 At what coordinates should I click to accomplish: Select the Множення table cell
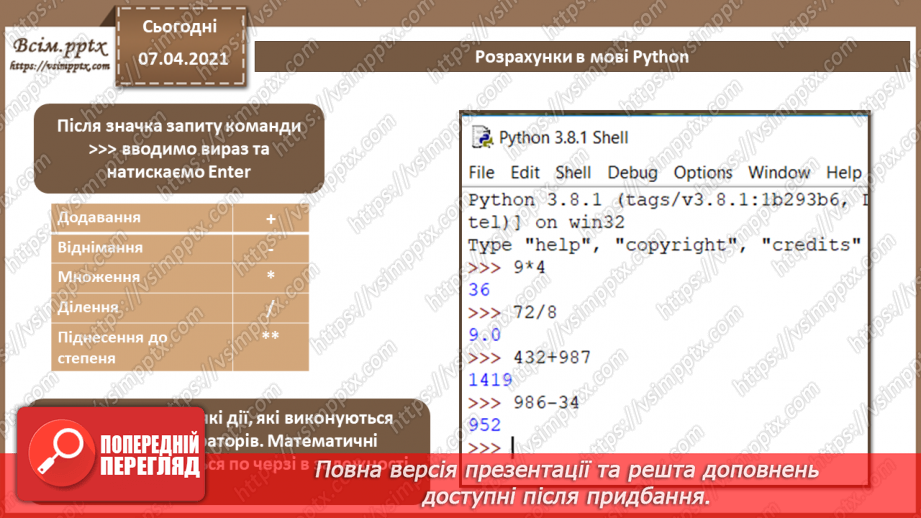[142, 277]
